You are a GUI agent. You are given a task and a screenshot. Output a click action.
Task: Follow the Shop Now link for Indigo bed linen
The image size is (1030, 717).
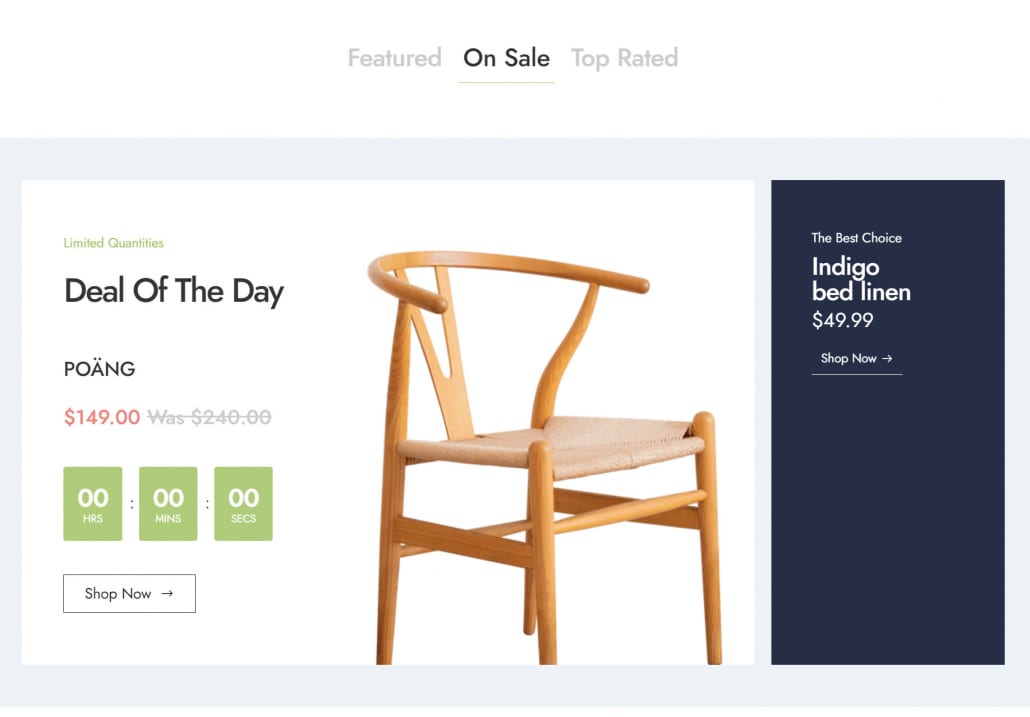click(849, 358)
